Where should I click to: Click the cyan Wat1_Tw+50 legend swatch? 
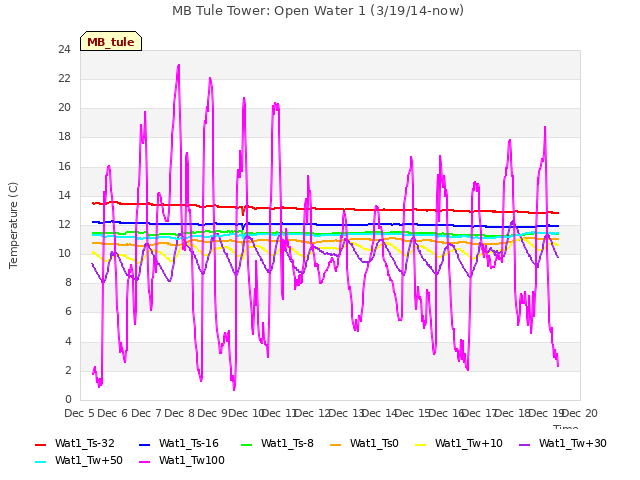point(41,462)
